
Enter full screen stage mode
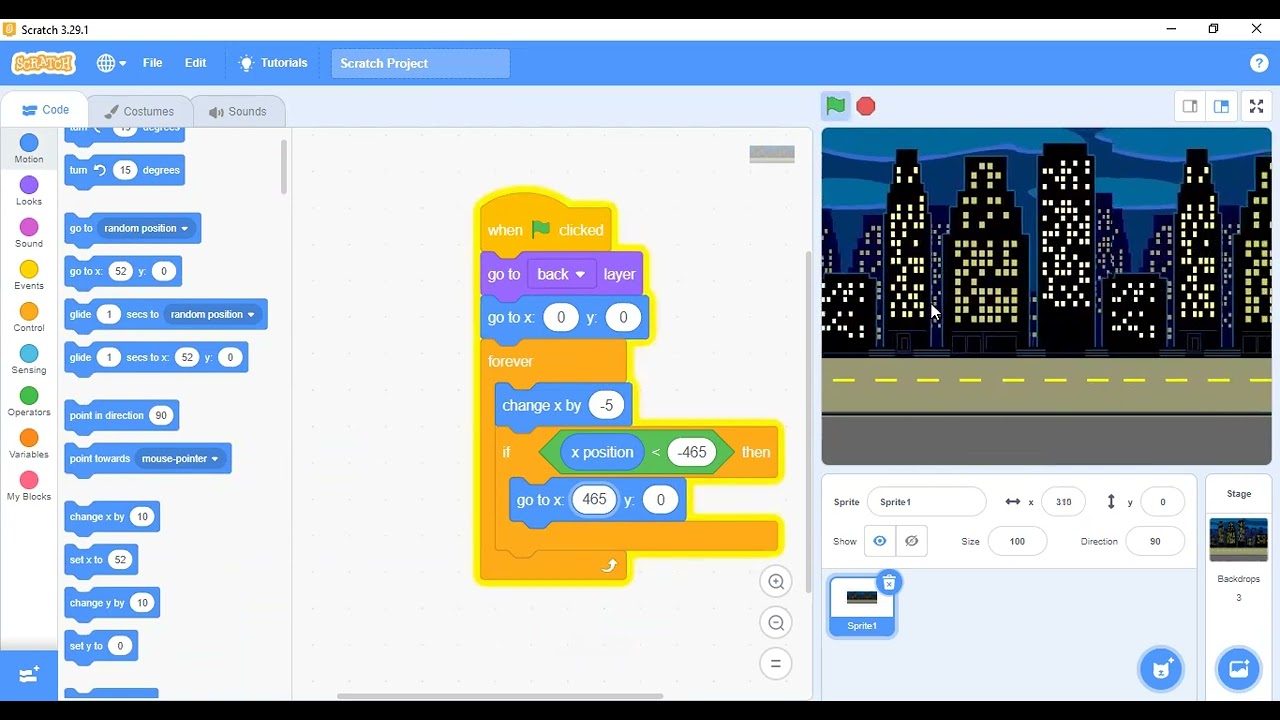[1257, 106]
